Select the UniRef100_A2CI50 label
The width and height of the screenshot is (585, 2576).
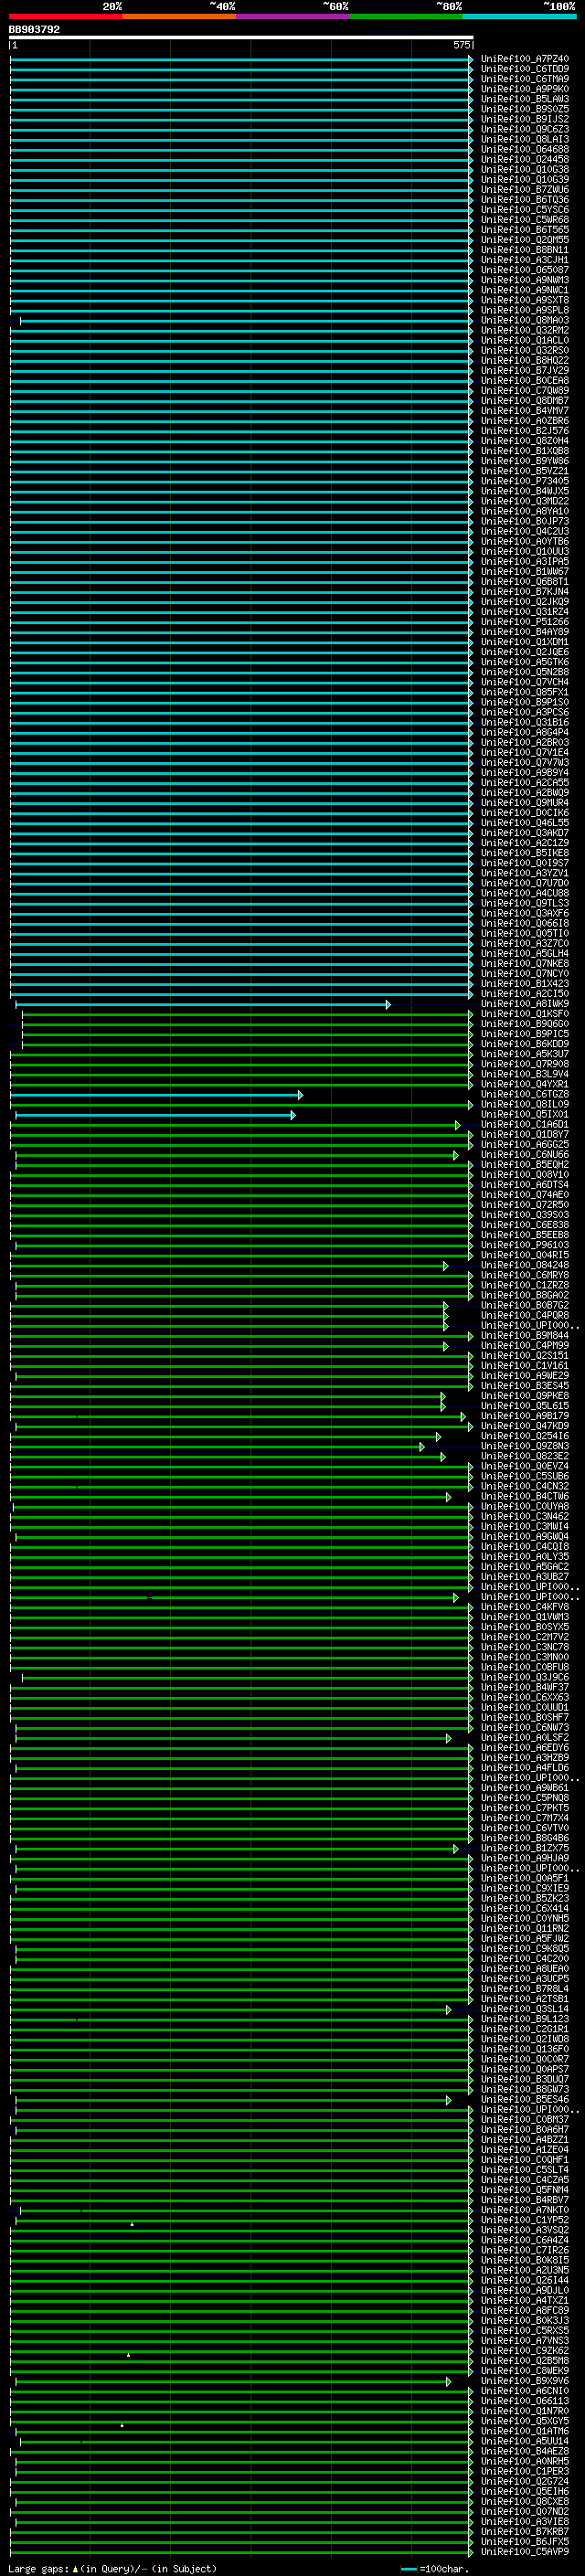pos(524,994)
